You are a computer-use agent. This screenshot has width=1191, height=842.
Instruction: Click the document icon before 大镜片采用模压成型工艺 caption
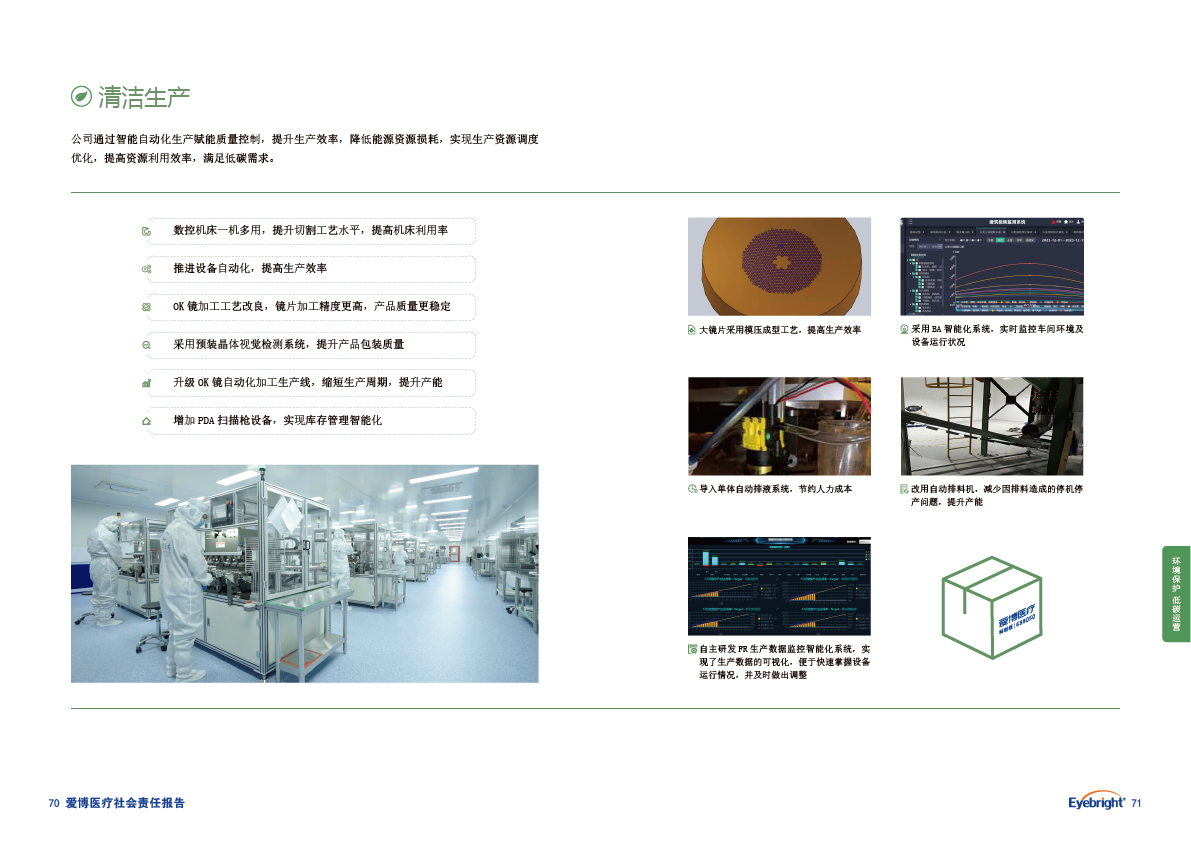(692, 330)
